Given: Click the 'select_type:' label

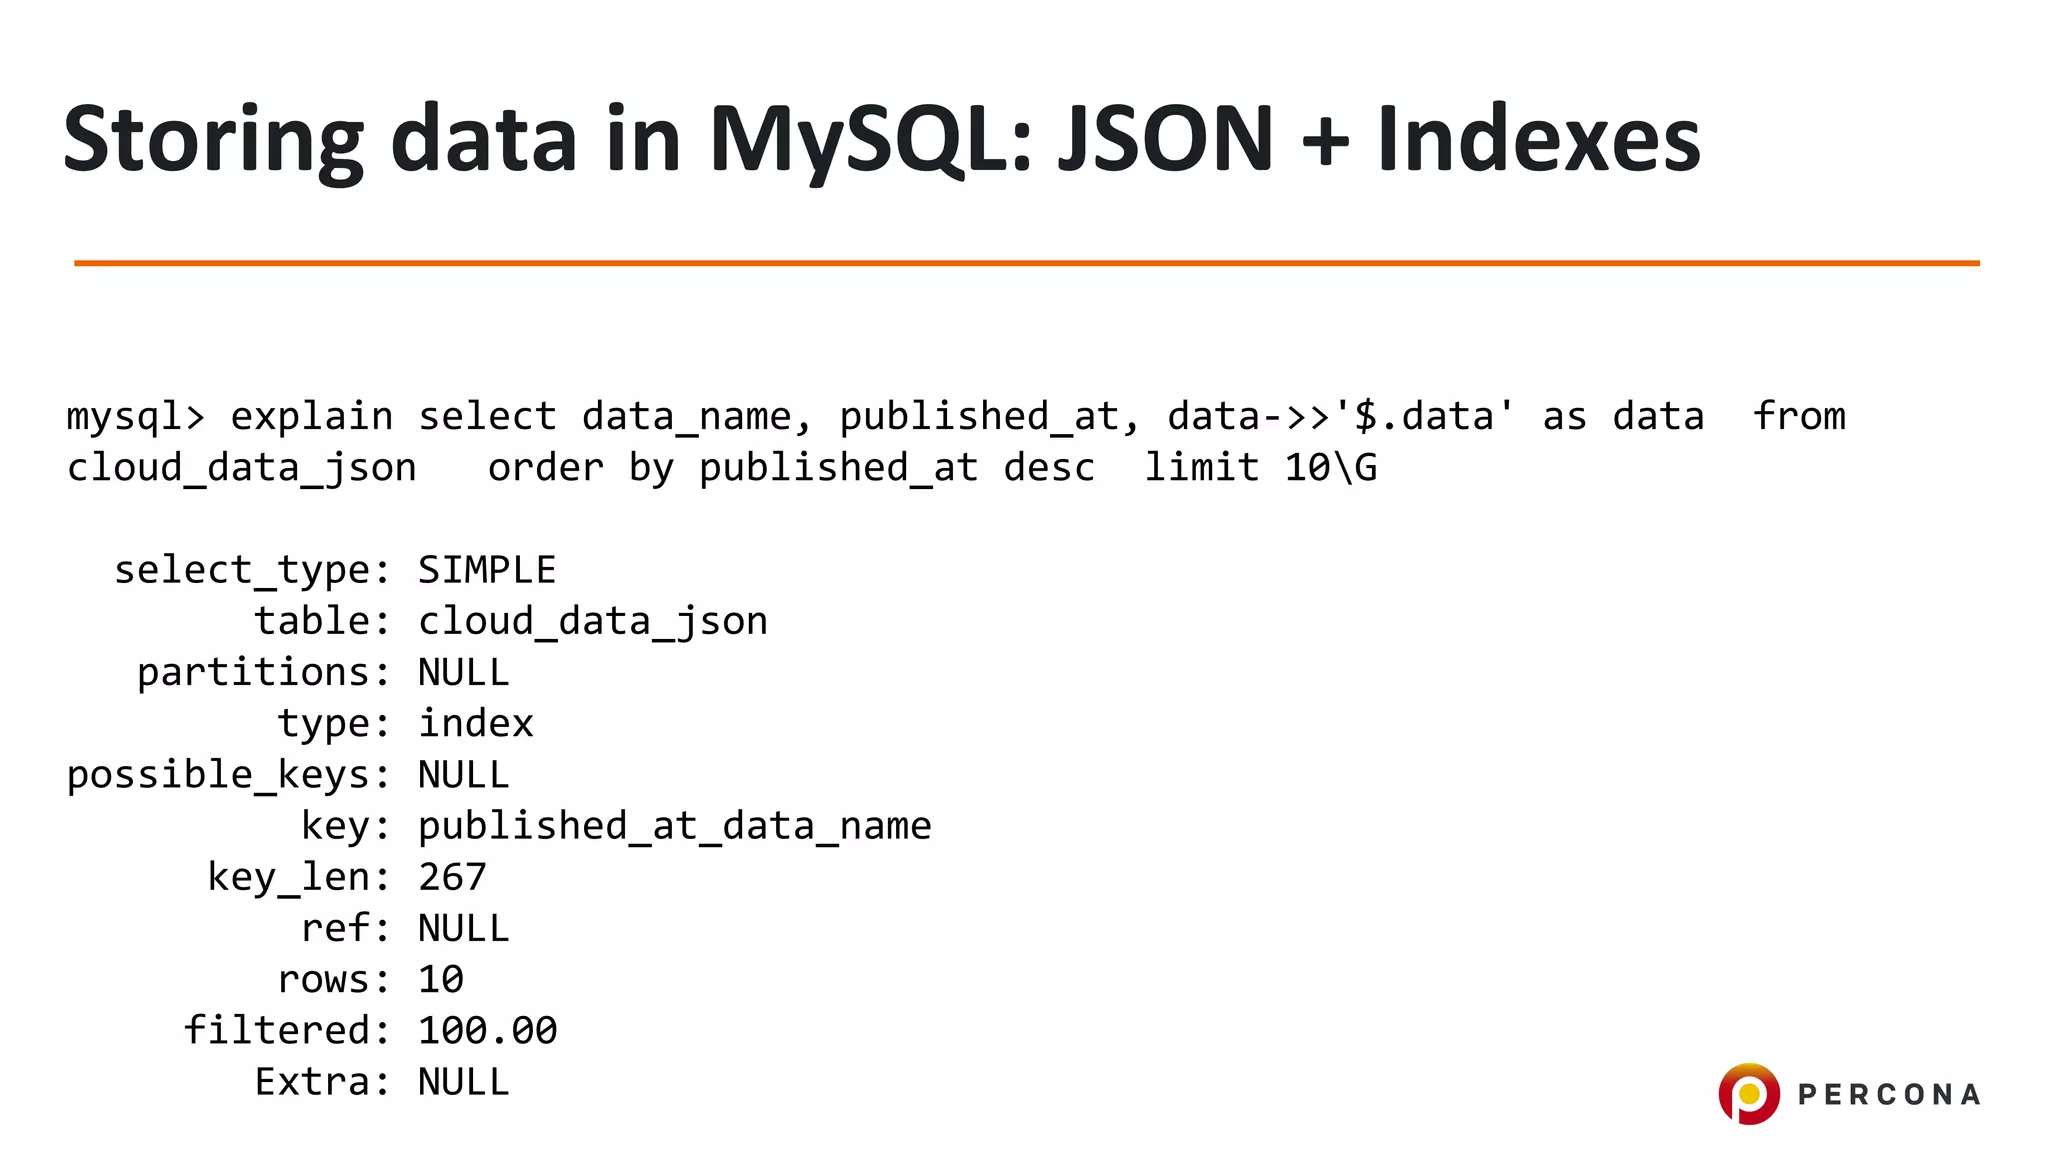Looking at the screenshot, I should coord(253,571).
